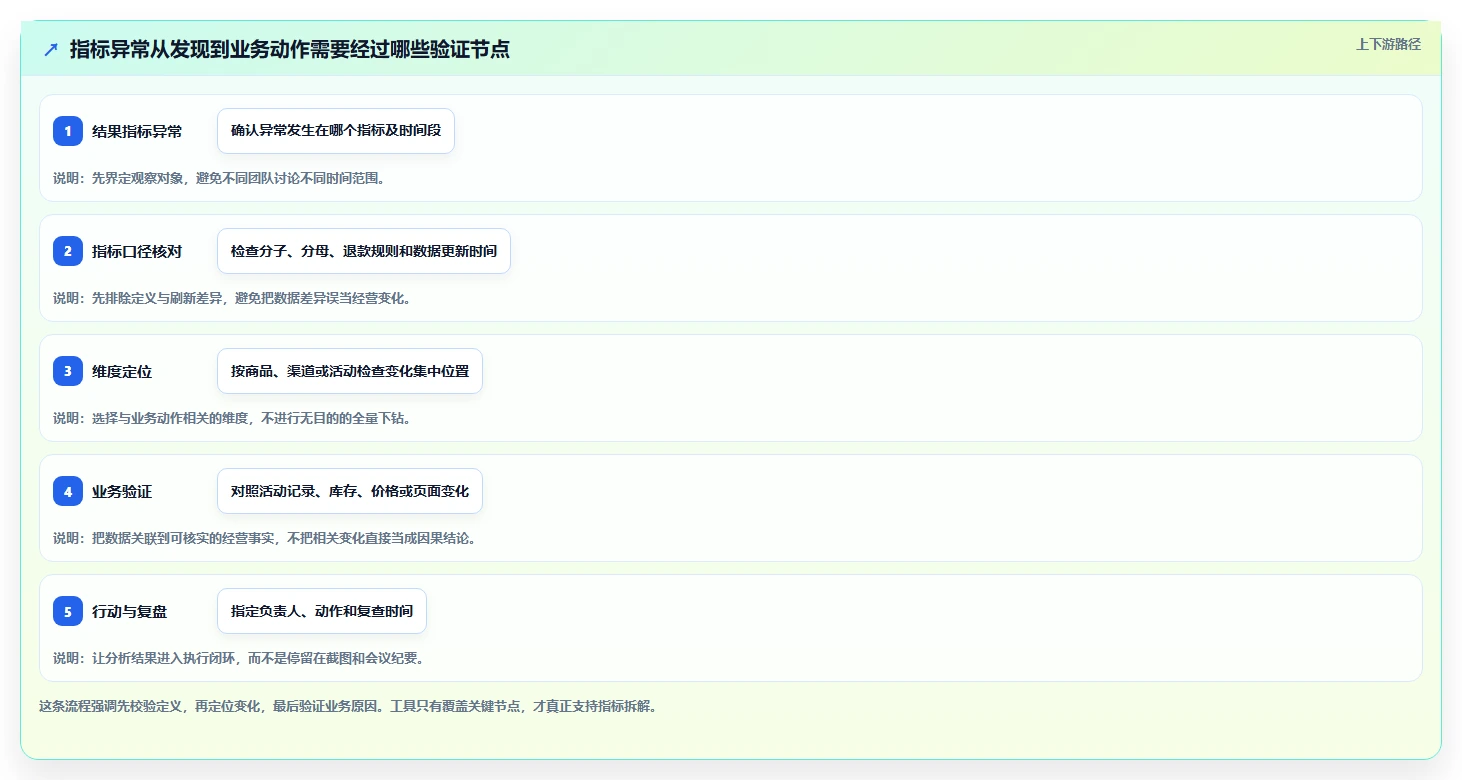Click the 指定负责人、动作和复查时间 chip
Viewport: 1462px width, 780px height.
pos(322,611)
